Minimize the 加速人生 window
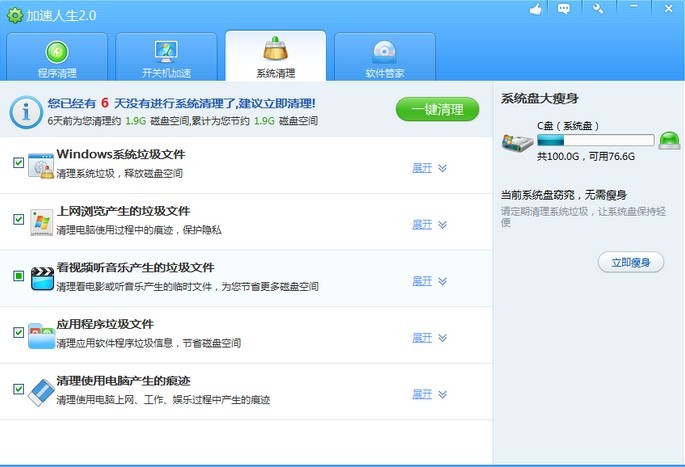Image resolution: width=685 pixels, height=467 pixels. click(x=633, y=7)
